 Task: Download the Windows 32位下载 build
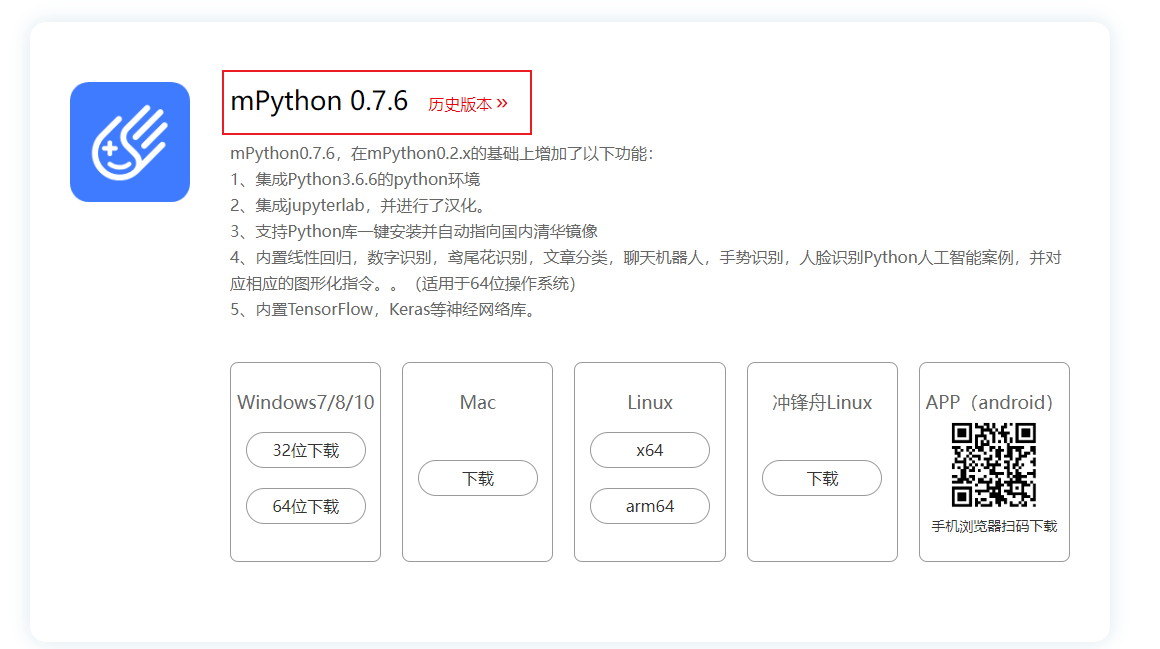pyautogui.click(x=306, y=450)
